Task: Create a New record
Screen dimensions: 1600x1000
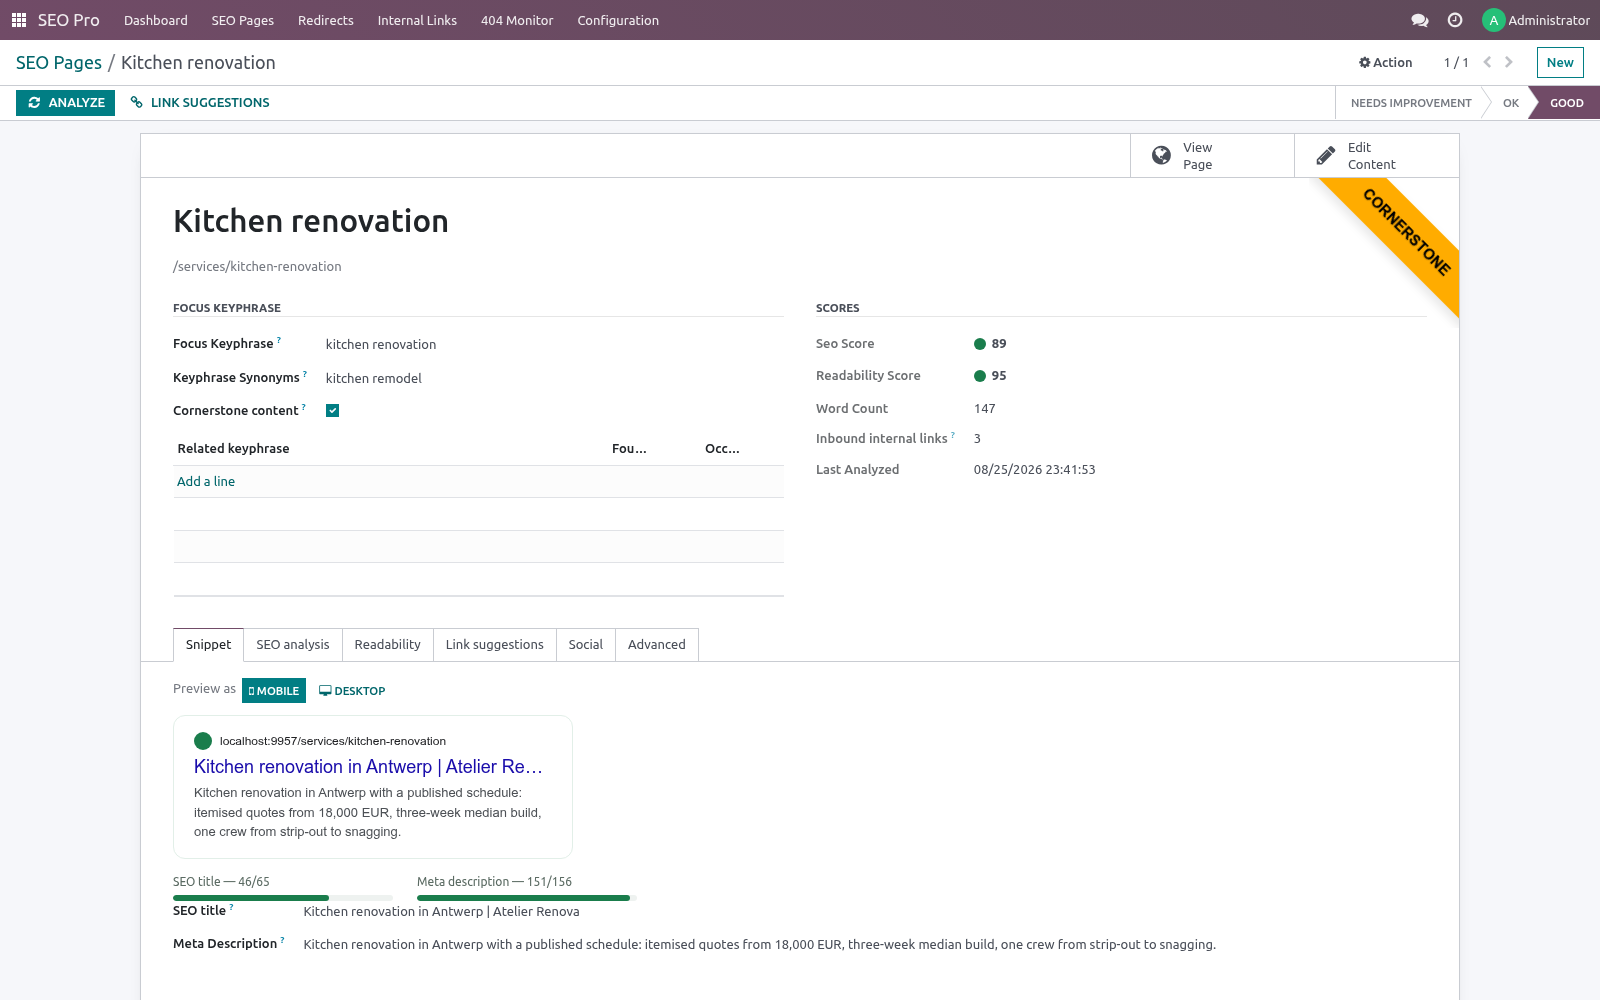Action: click(x=1560, y=62)
